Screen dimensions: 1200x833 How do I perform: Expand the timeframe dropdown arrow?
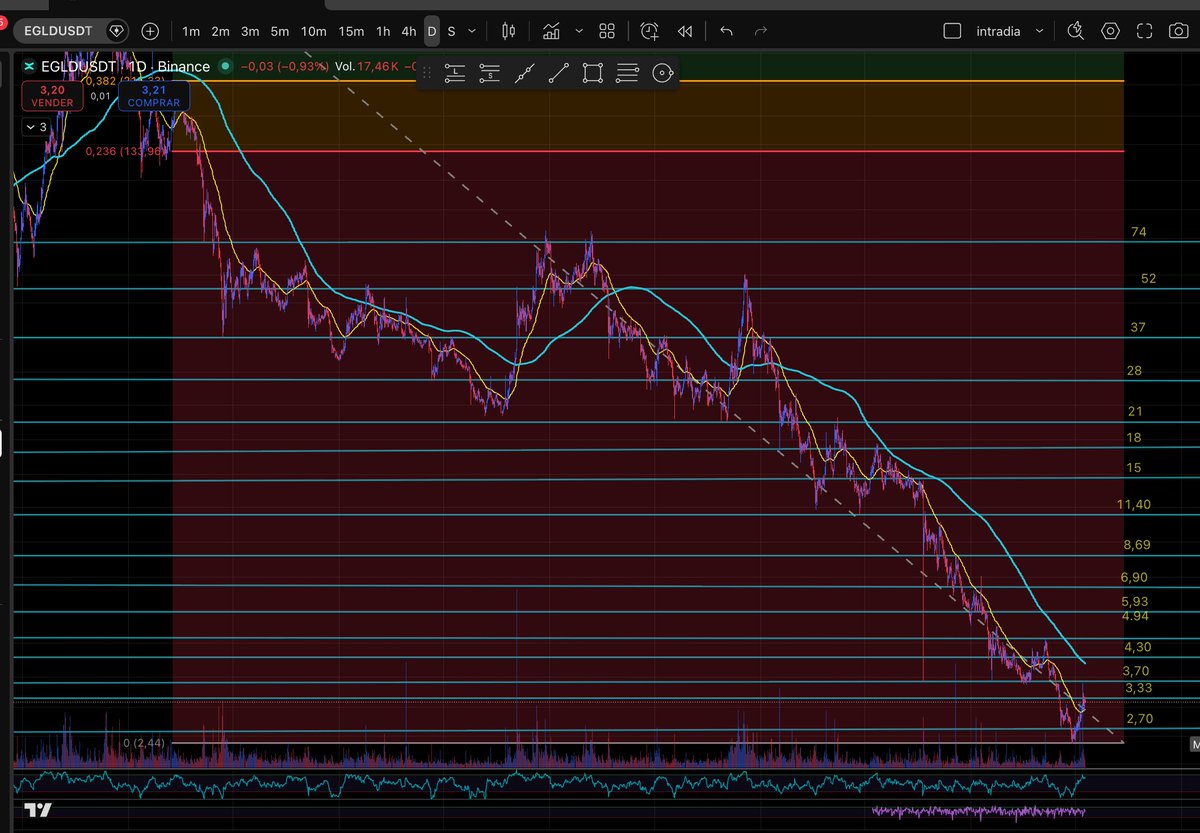point(473,31)
